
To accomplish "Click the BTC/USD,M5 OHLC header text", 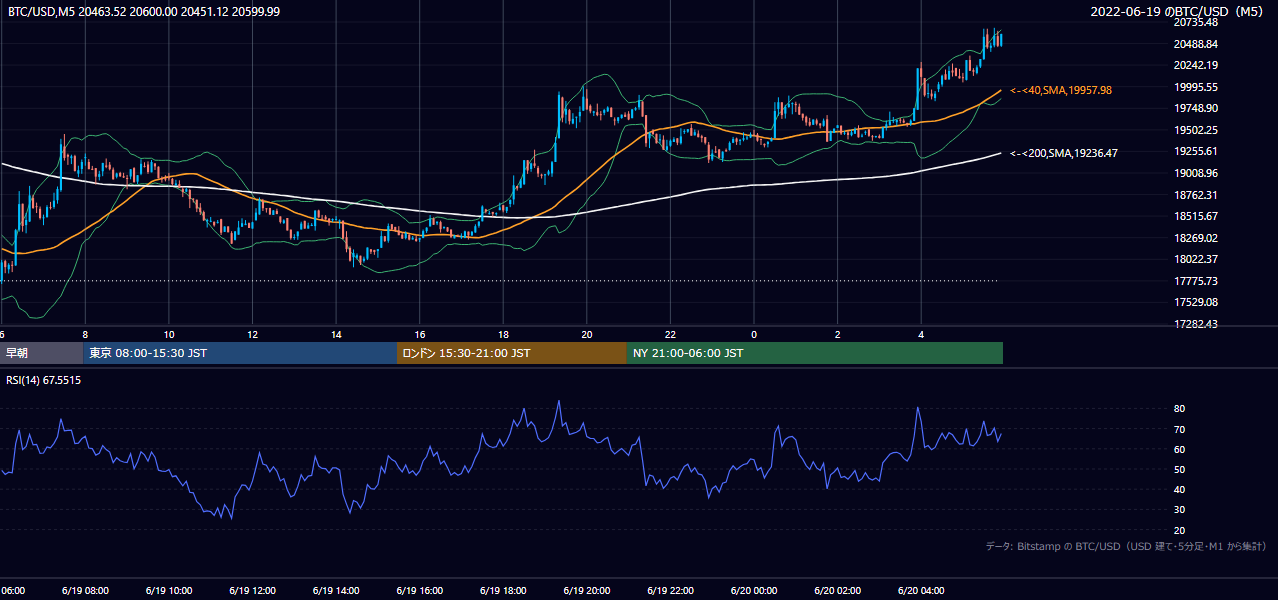I will [144, 11].
